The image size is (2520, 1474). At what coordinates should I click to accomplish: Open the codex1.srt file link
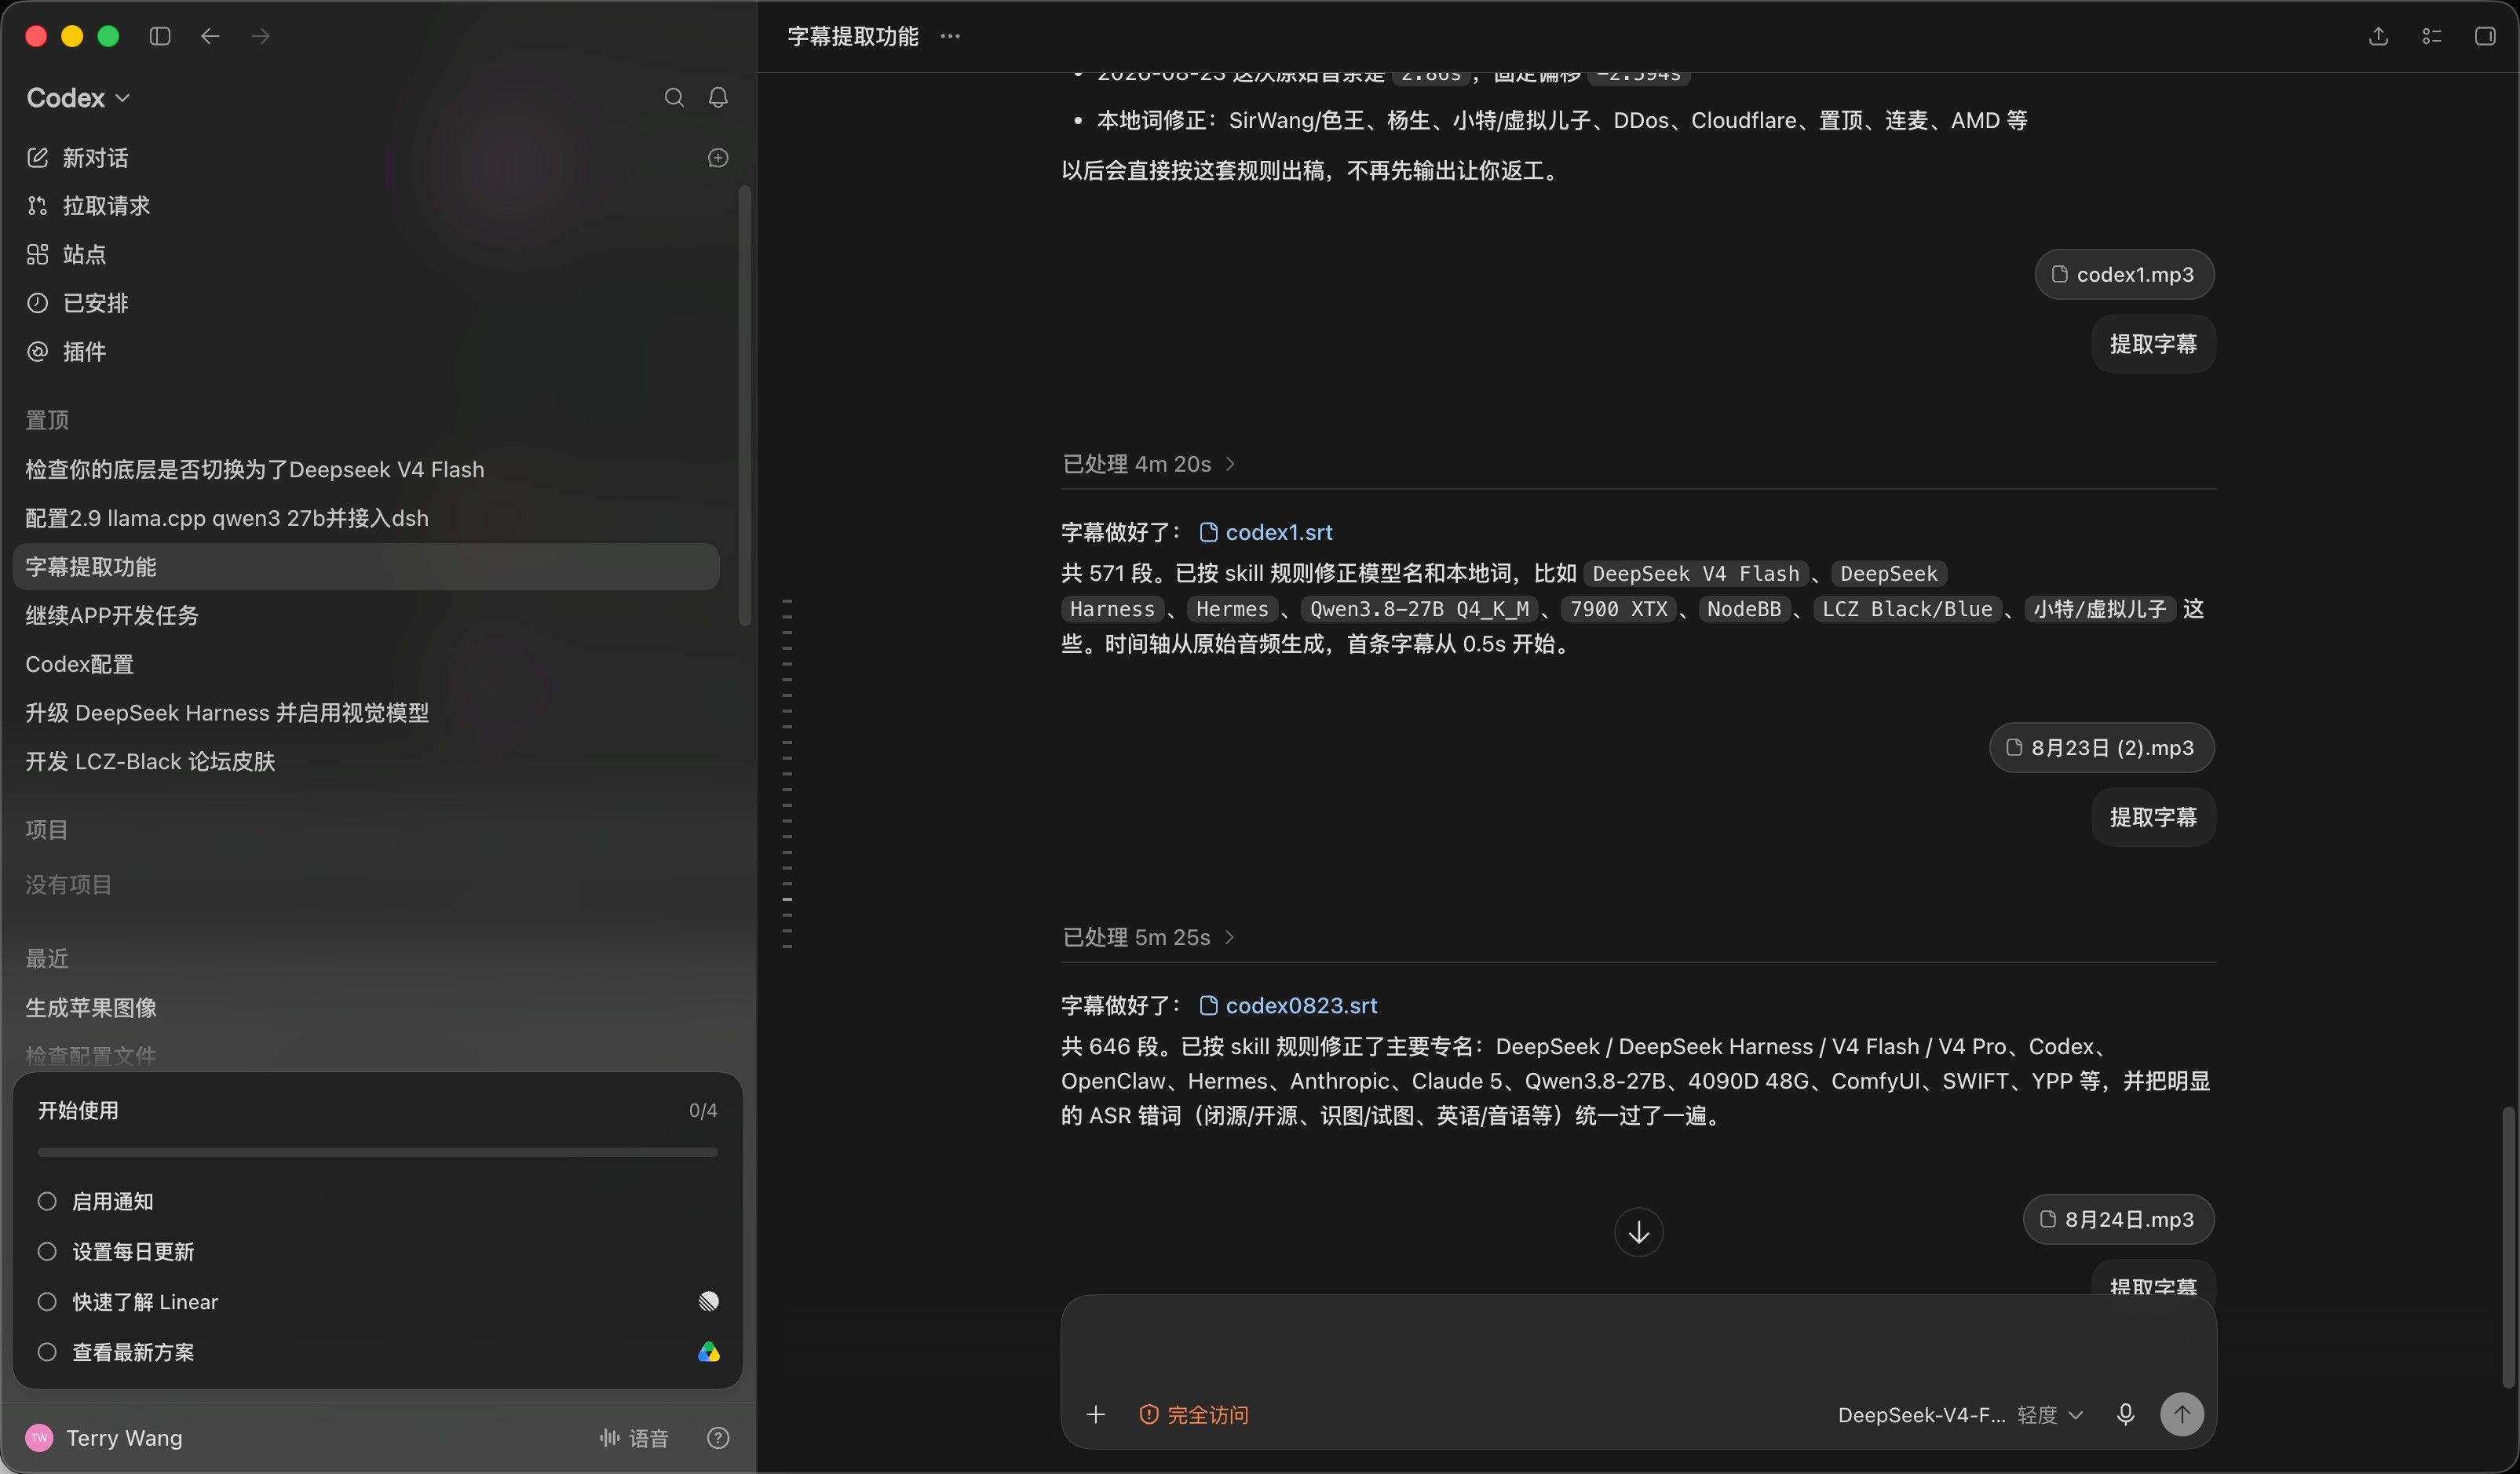1266,532
